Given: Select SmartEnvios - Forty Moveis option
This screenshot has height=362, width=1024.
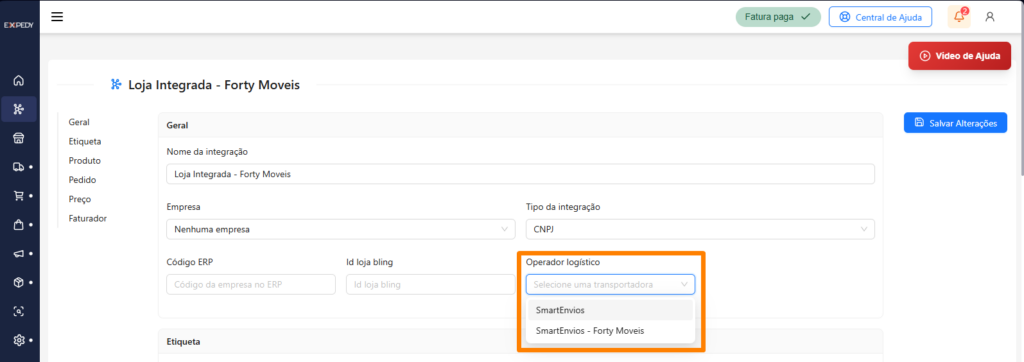Looking at the screenshot, I should click(611, 331).
